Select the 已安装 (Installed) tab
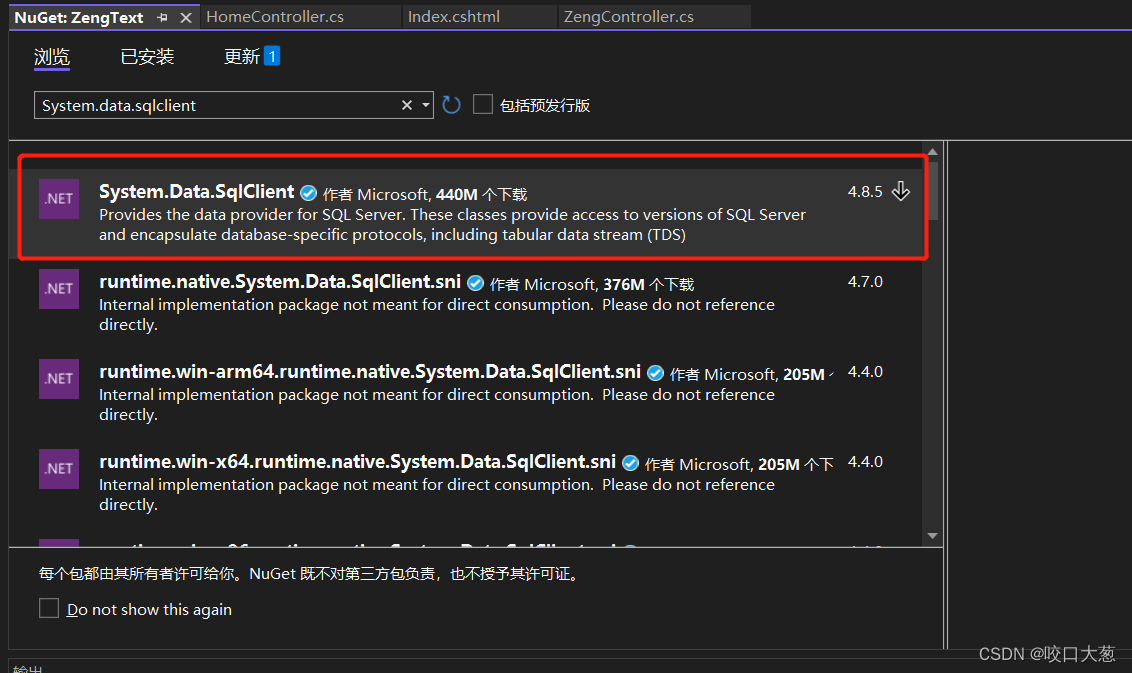The height and width of the screenshot is (673, 1132). coord(147,56)
